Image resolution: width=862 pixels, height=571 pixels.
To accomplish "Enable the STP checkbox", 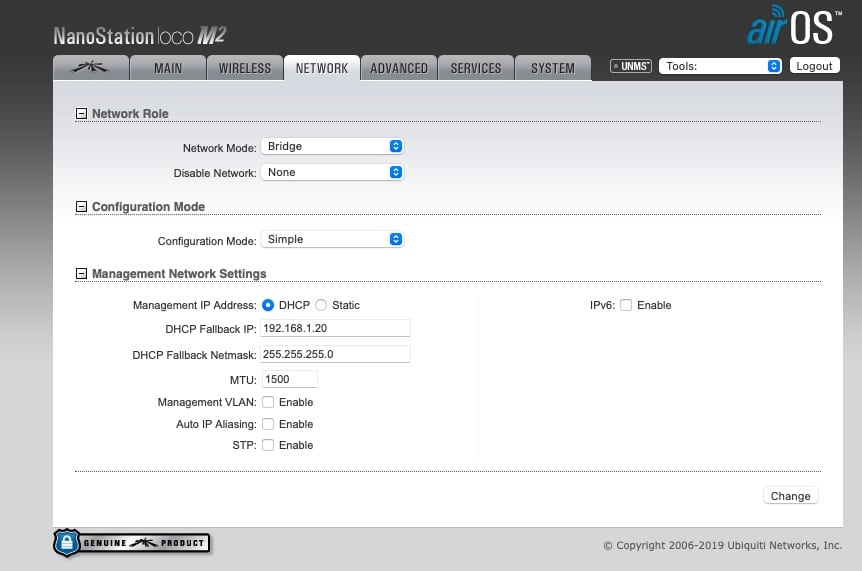I will (x=268, y=445).
